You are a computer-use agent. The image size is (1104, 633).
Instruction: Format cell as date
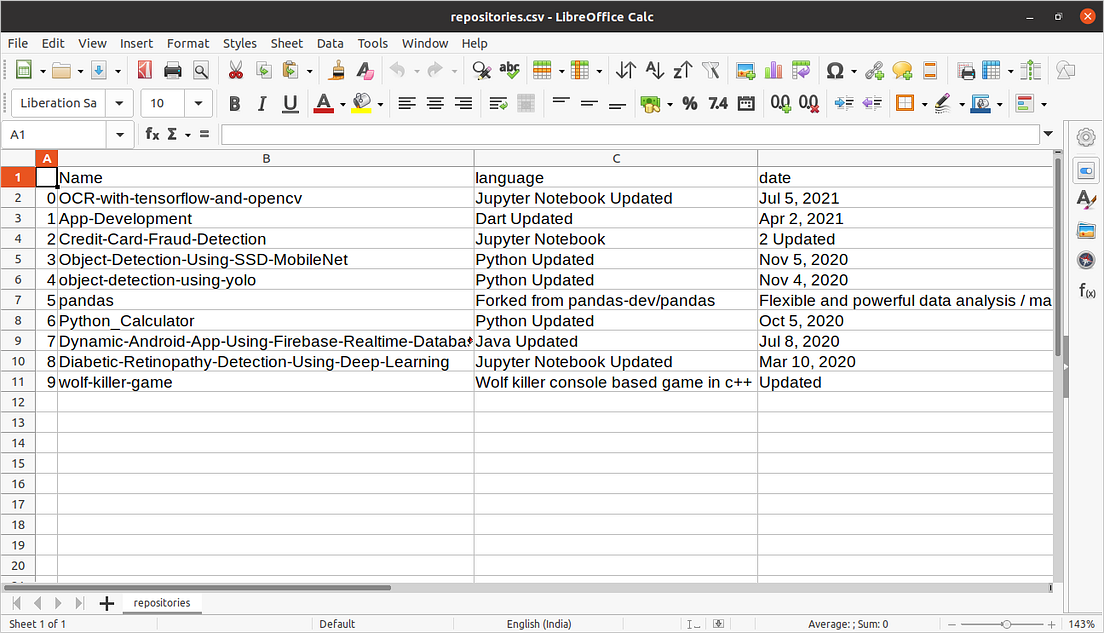[746, 104]
